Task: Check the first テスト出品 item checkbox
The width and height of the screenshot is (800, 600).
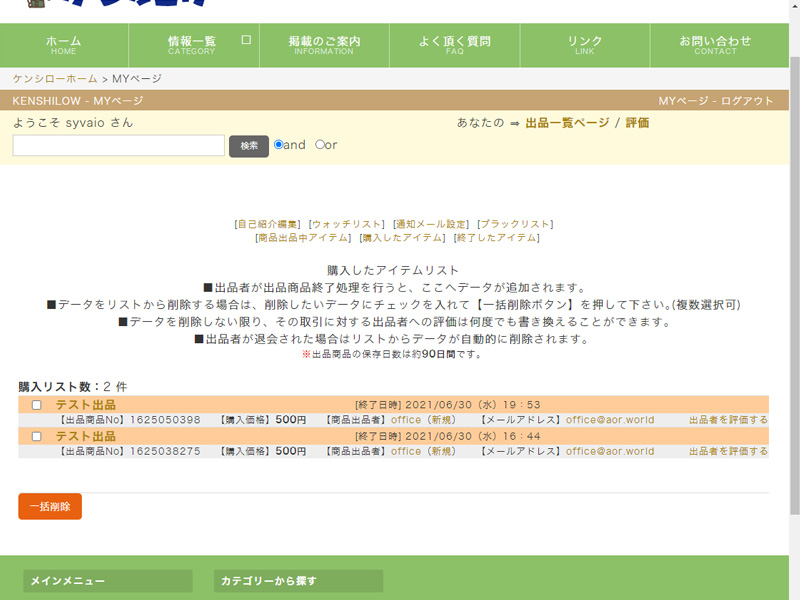Action: click(36, 407)
